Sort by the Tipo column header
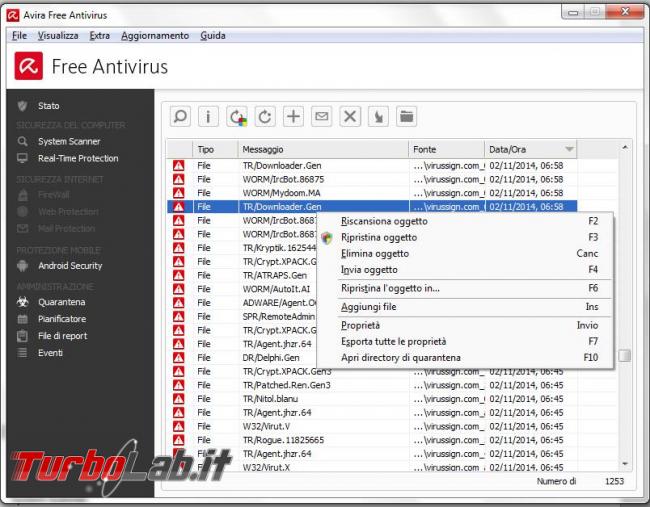This screenshot has width=650, height=507. [215, 149]
